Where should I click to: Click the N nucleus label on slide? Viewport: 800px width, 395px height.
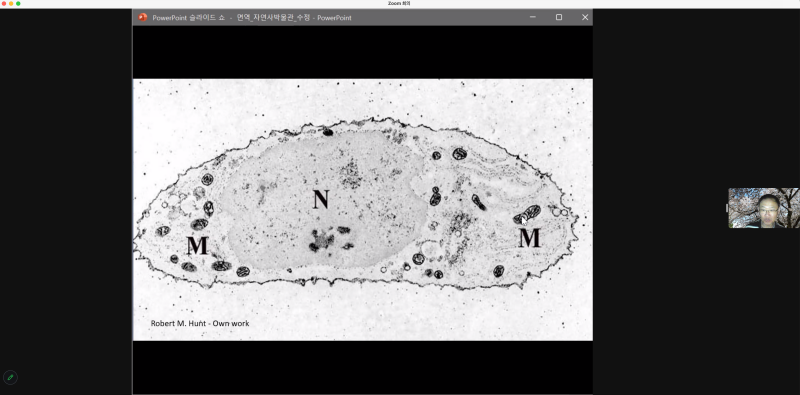(x=321, y=200)
